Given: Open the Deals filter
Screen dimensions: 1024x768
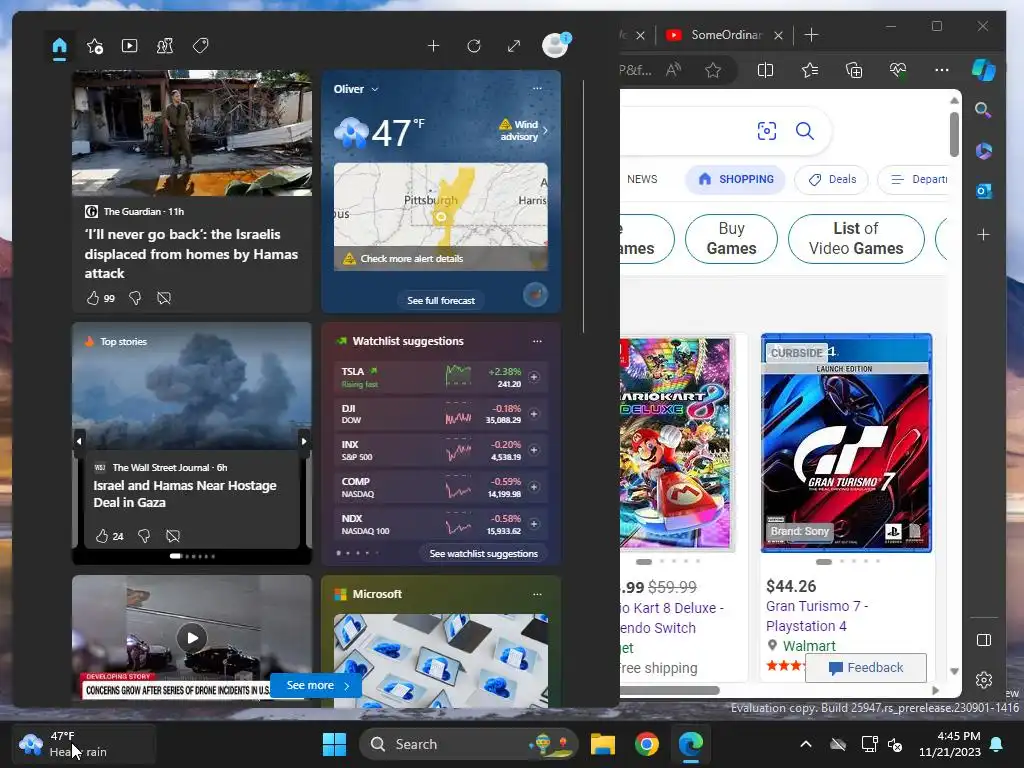Looking at the screenshot, I should [831, 179].
